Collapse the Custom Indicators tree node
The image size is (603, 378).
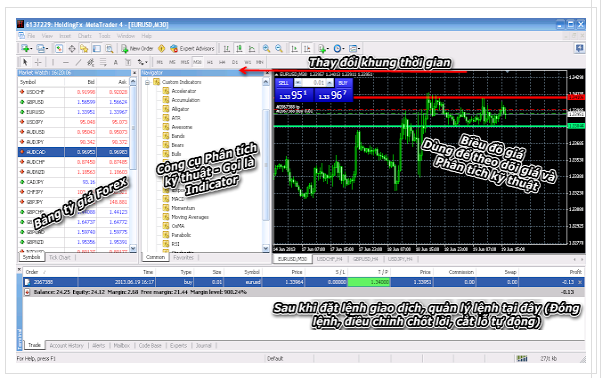(x=147, y=82)
